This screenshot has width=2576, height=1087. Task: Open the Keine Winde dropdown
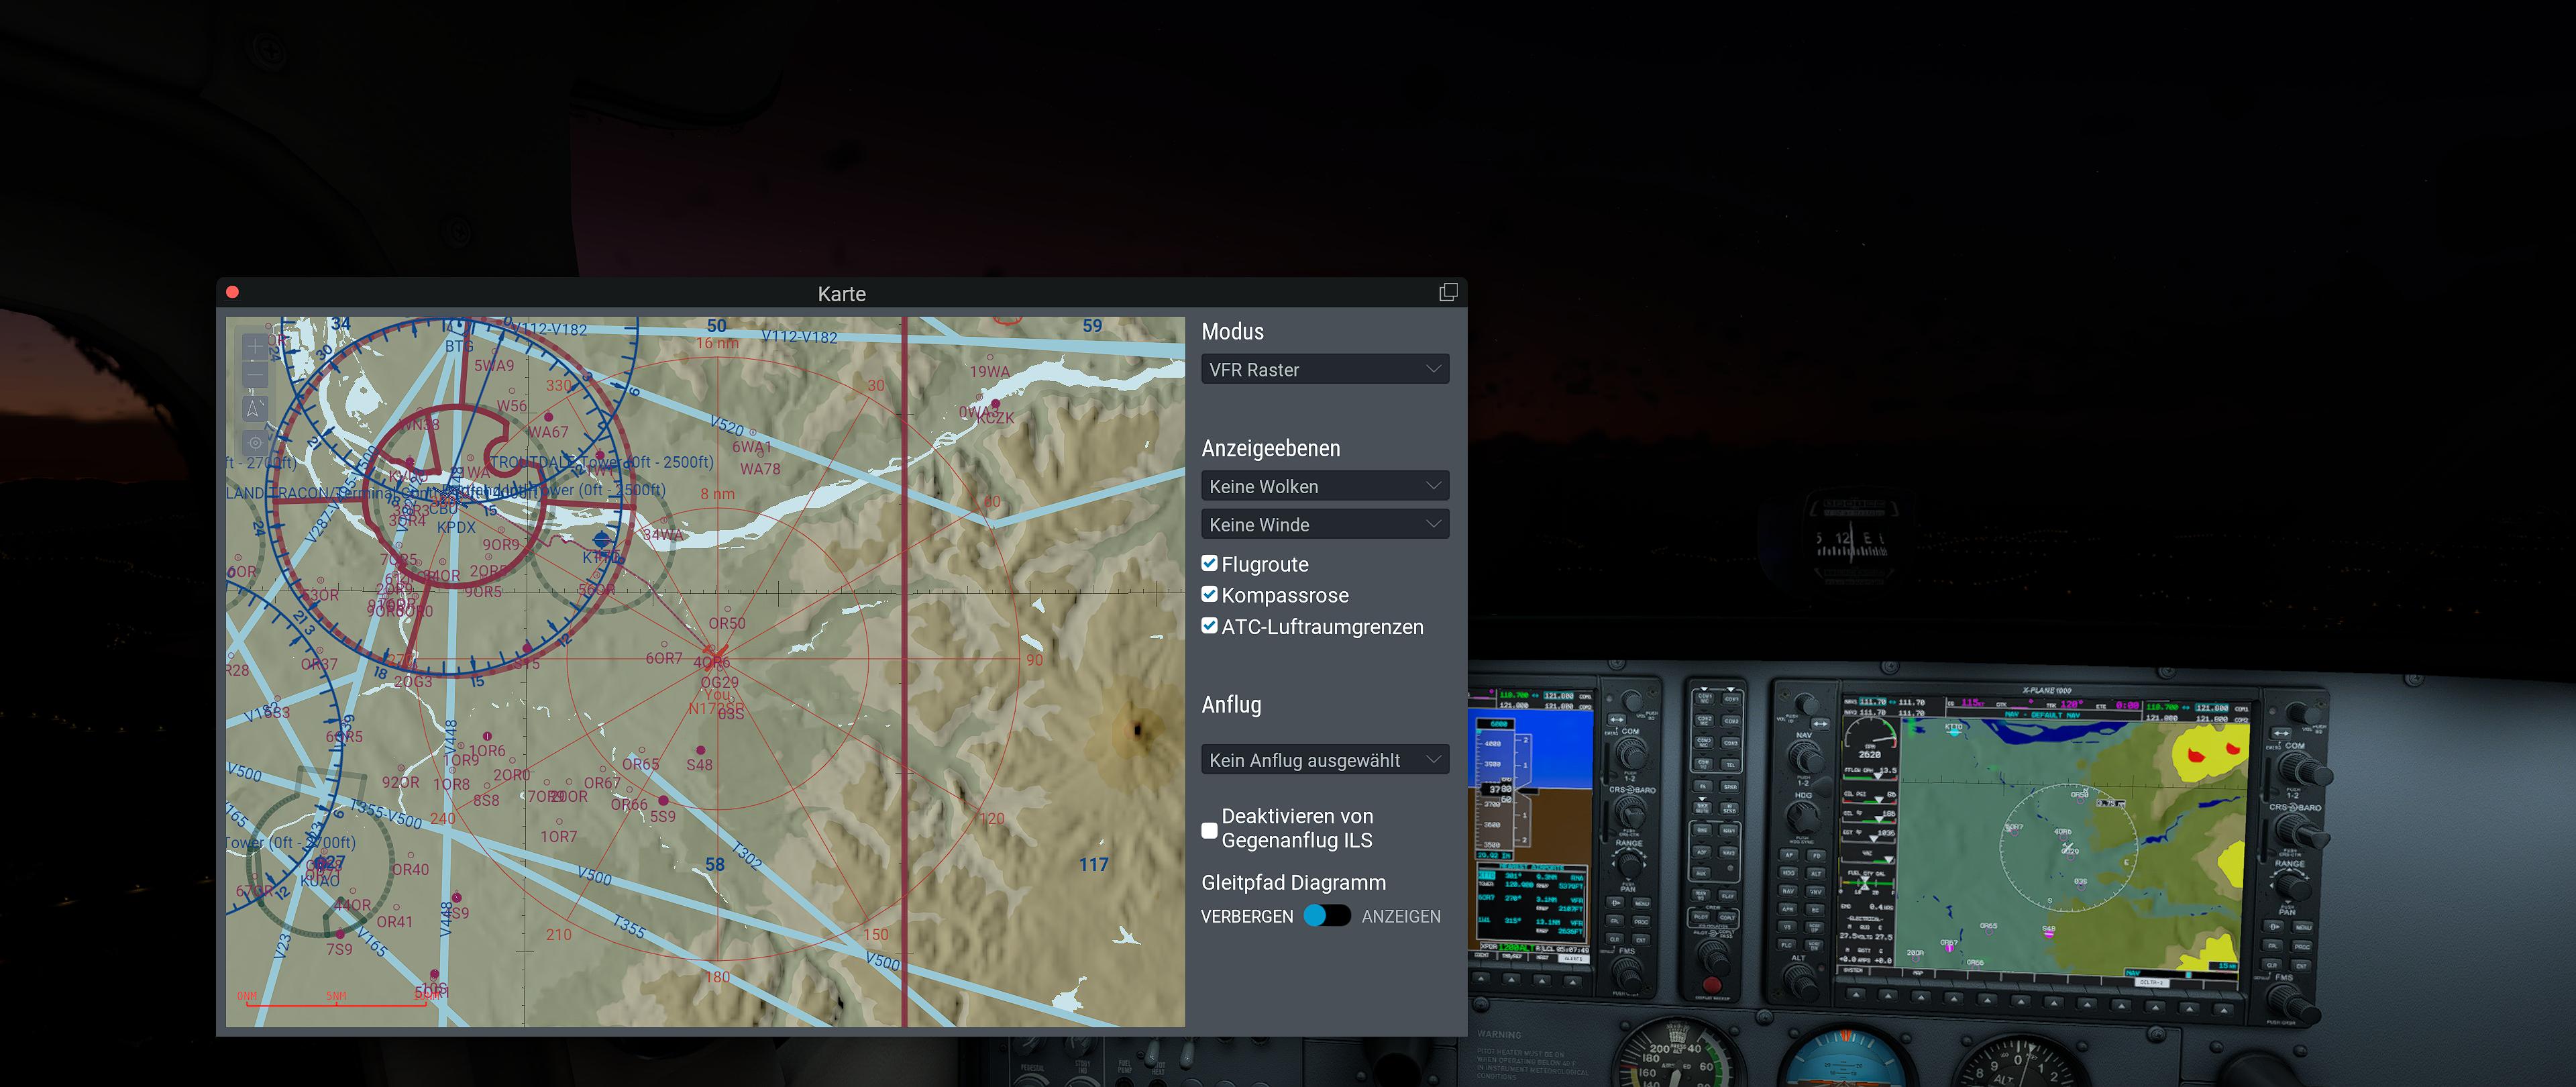1325,524
